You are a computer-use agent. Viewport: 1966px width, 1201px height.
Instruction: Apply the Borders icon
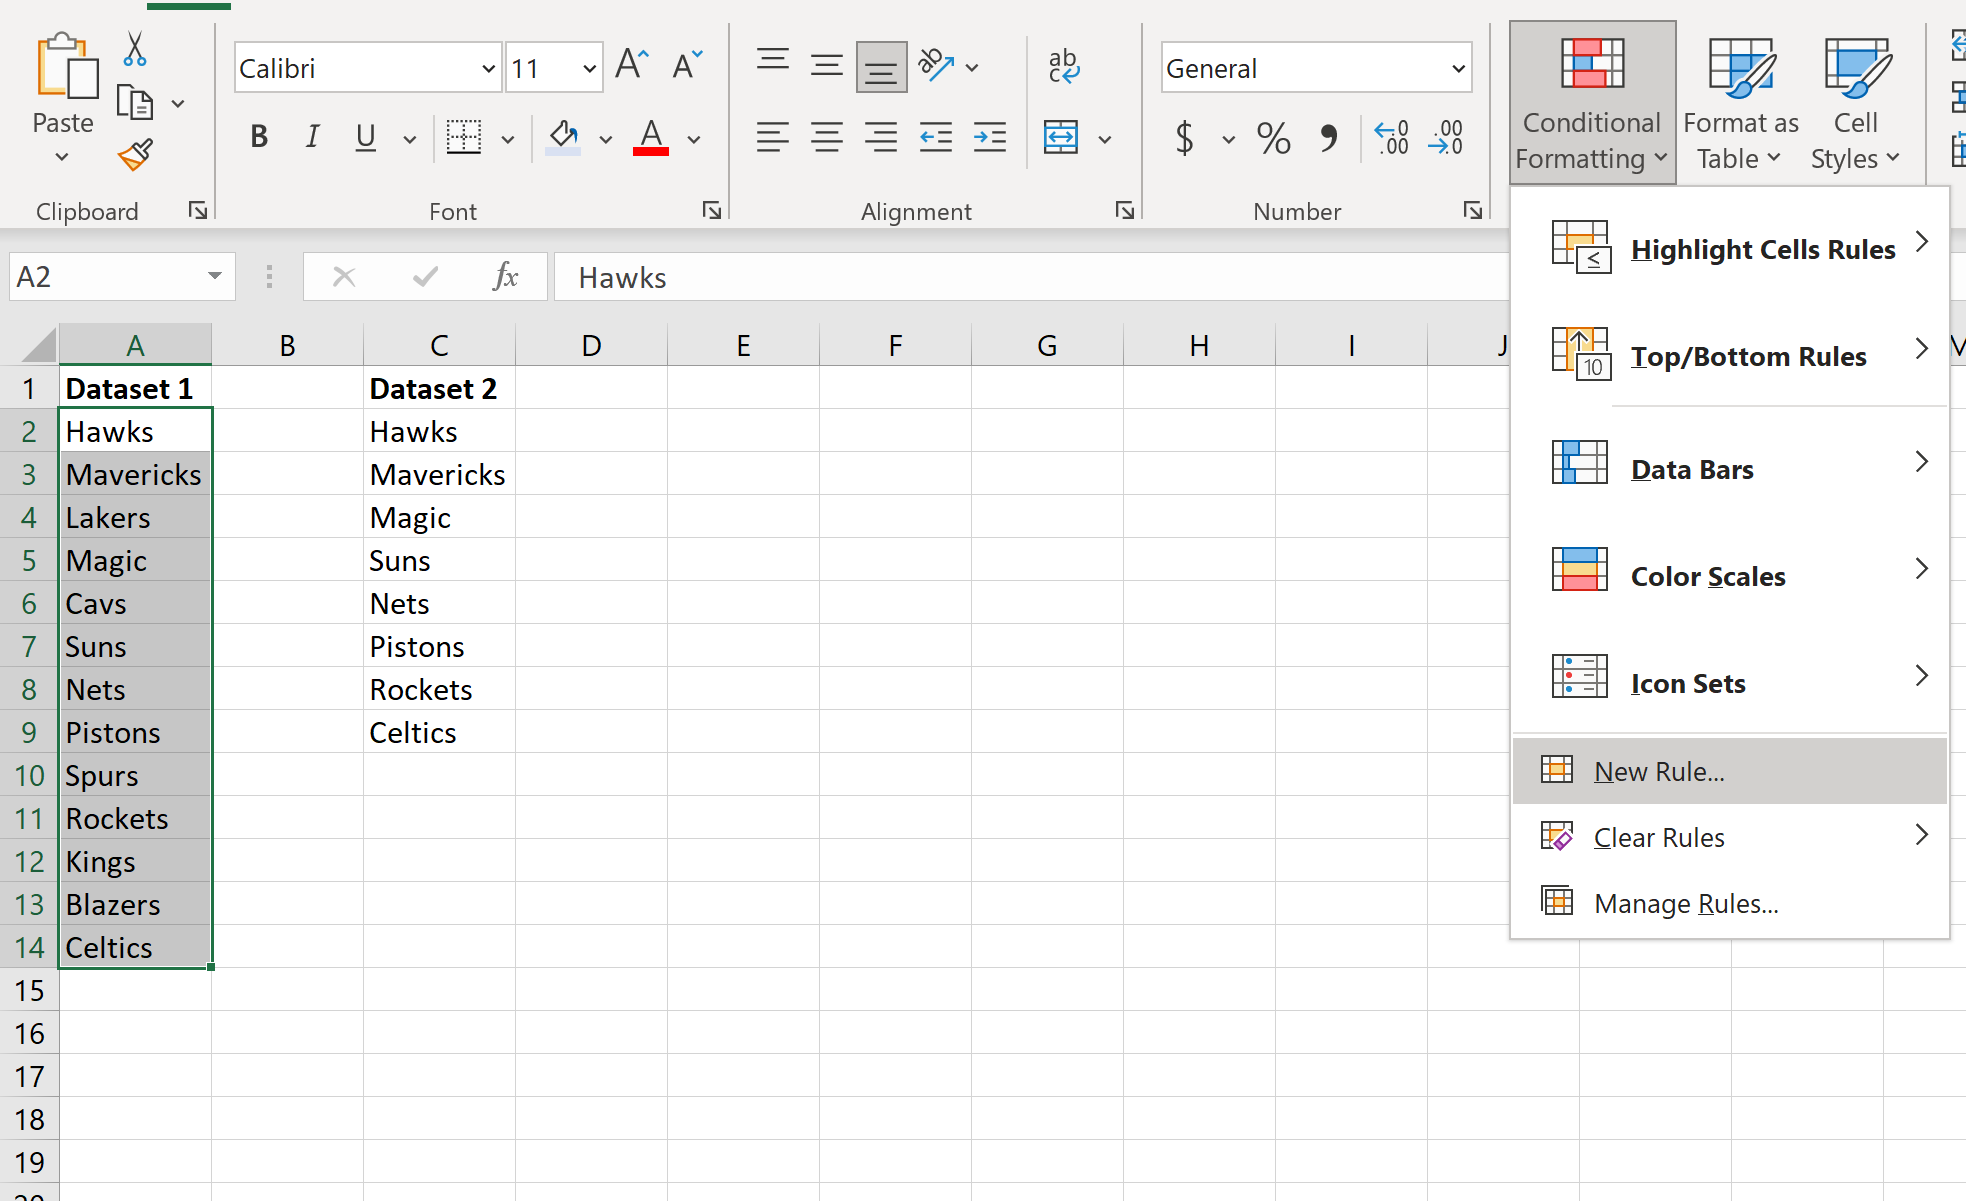464,137
